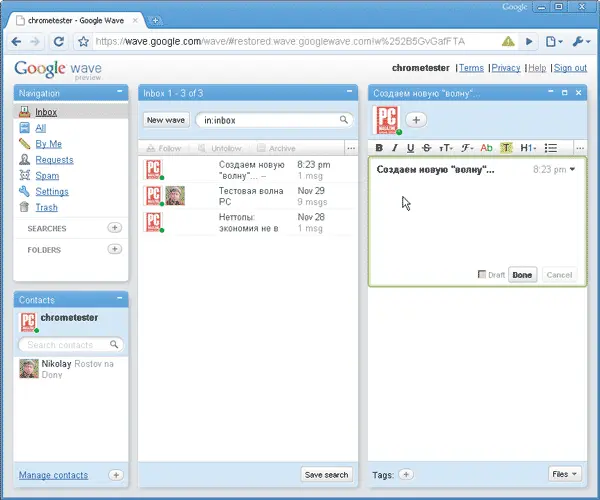Minimize the wave panel
Viewport: 600px width, 500px height.
[551, 91]
